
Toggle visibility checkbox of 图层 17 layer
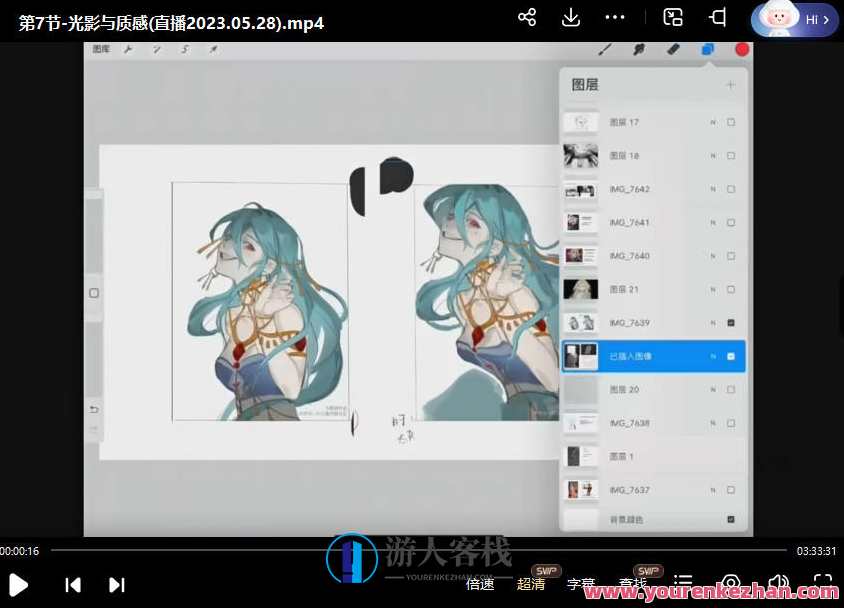(x=730, y=121)
